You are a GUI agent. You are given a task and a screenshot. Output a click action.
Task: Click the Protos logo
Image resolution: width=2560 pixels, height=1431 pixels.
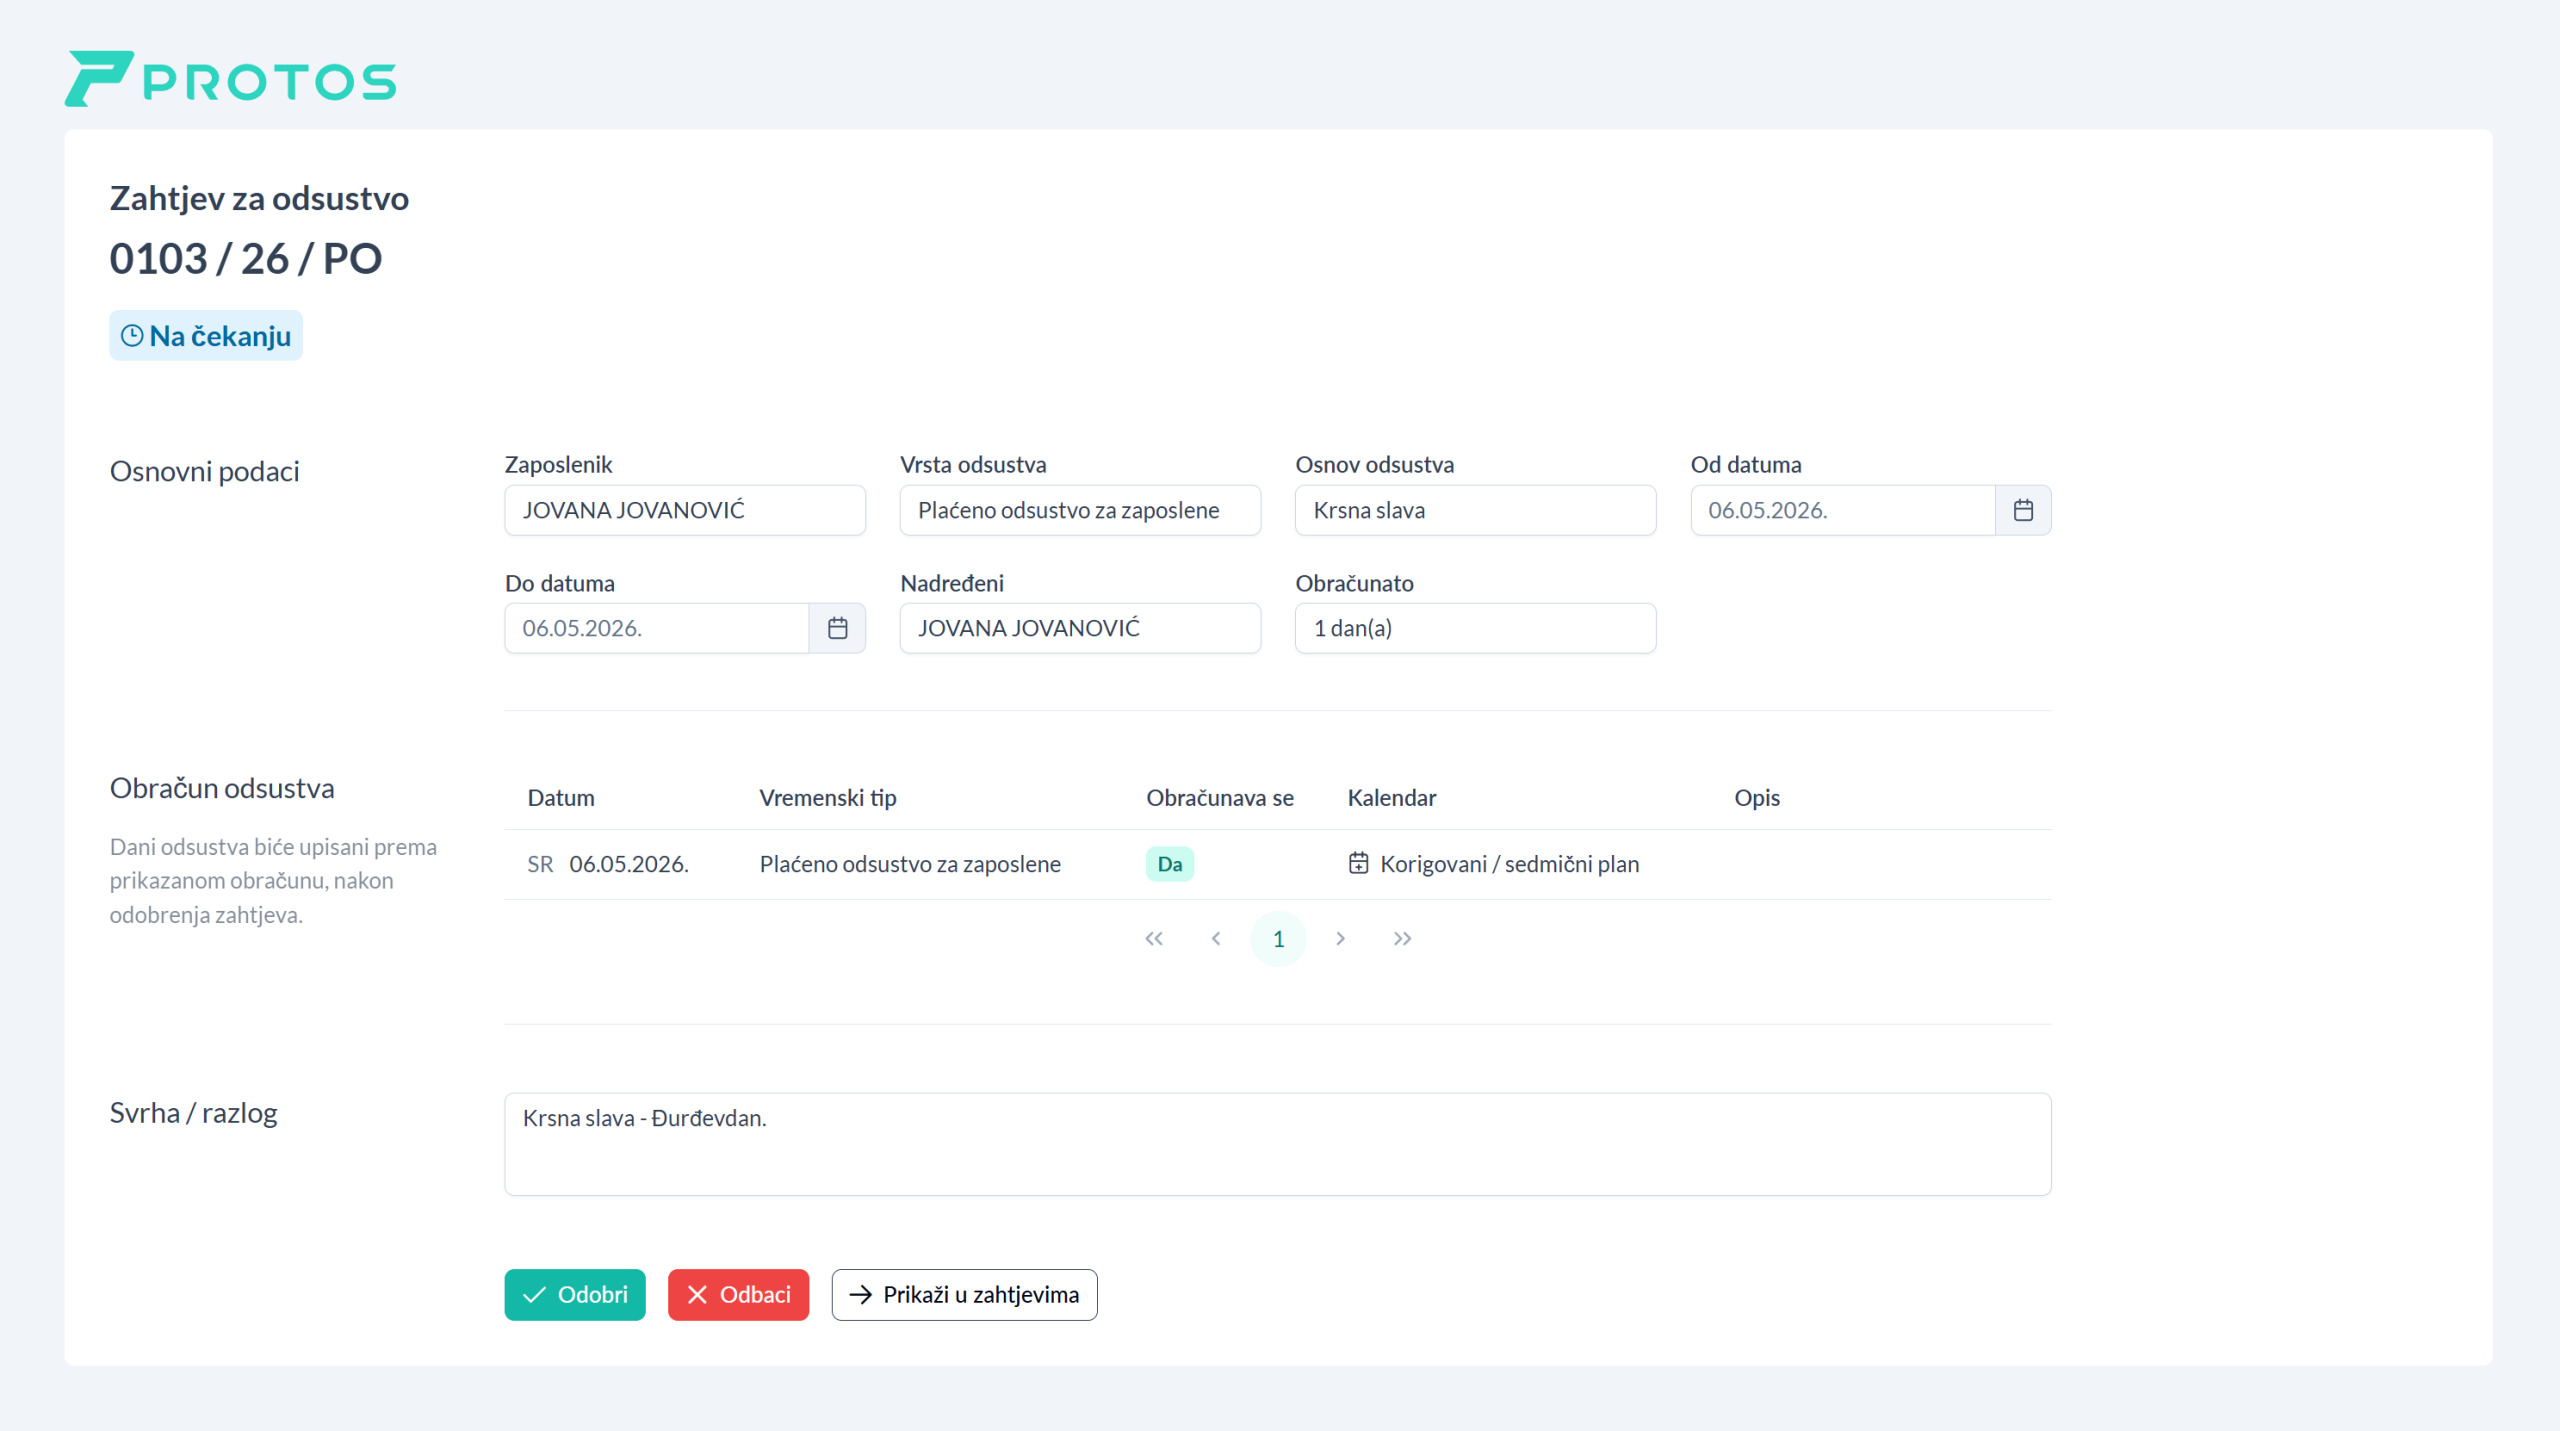click(x=230, y=79)
